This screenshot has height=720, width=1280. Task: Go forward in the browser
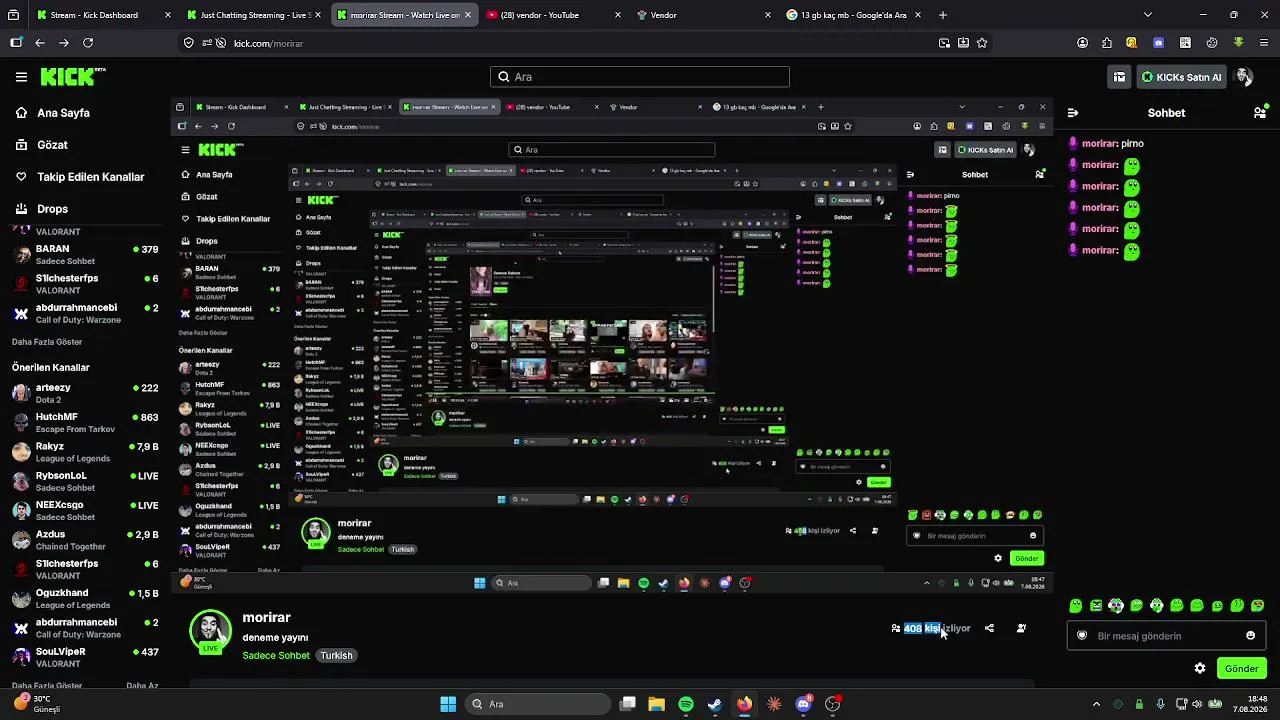pos(64,43)
